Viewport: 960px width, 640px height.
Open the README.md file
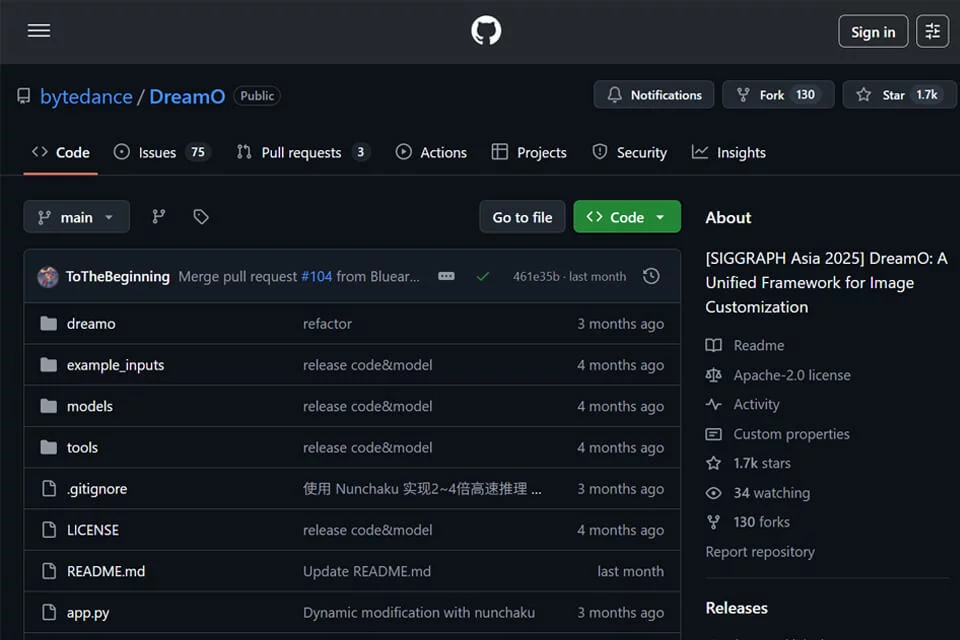click(x=106, y=571)
